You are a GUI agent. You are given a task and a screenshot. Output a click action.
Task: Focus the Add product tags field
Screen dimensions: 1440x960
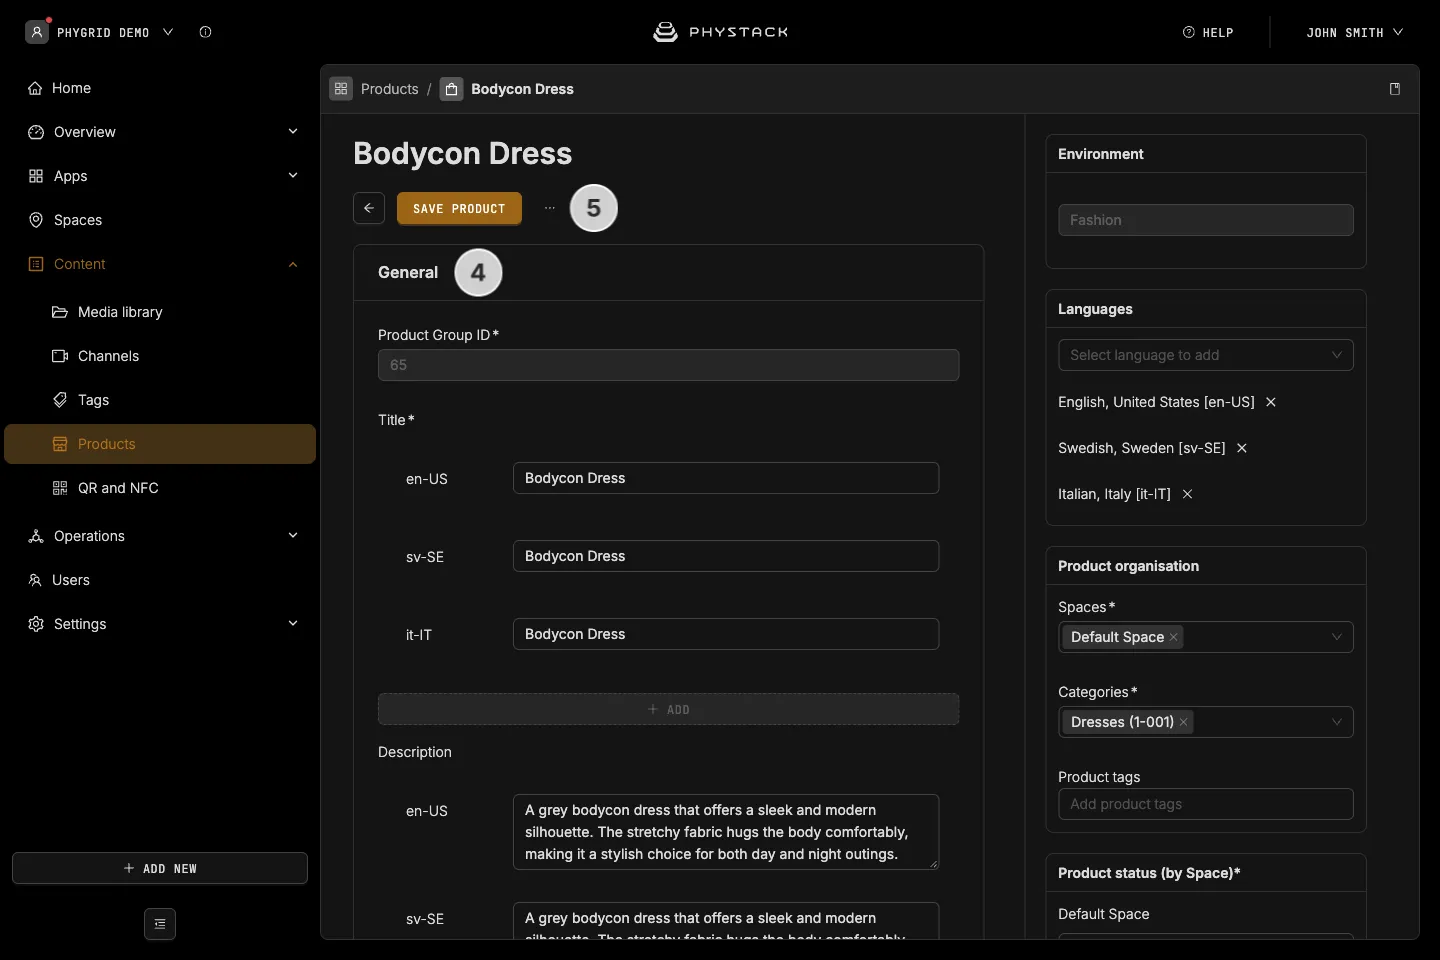click(x=1206, y=804)
